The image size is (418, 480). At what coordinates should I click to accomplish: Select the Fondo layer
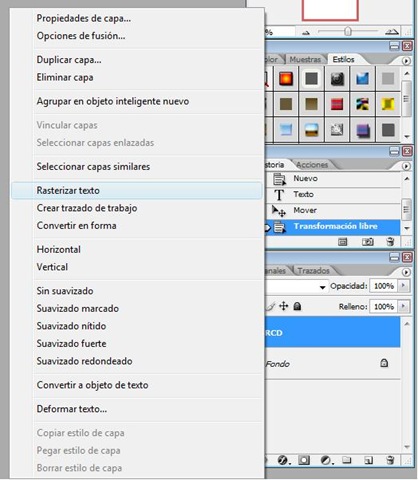(x=333, y=363)
